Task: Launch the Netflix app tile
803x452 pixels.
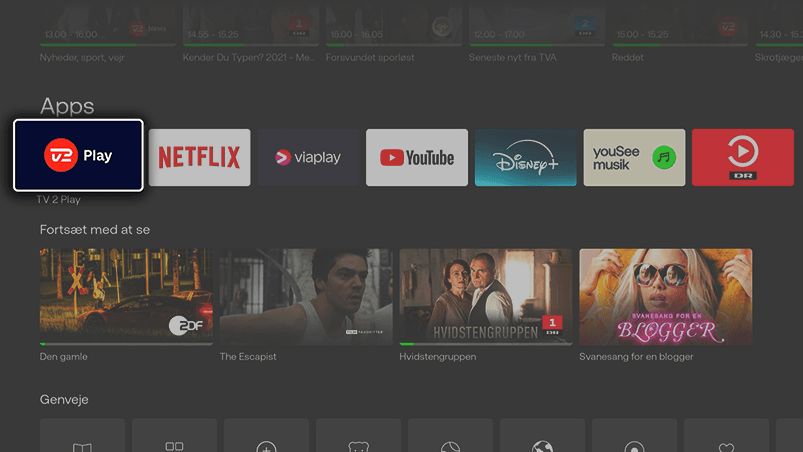Action: click(x=199, y=157)
